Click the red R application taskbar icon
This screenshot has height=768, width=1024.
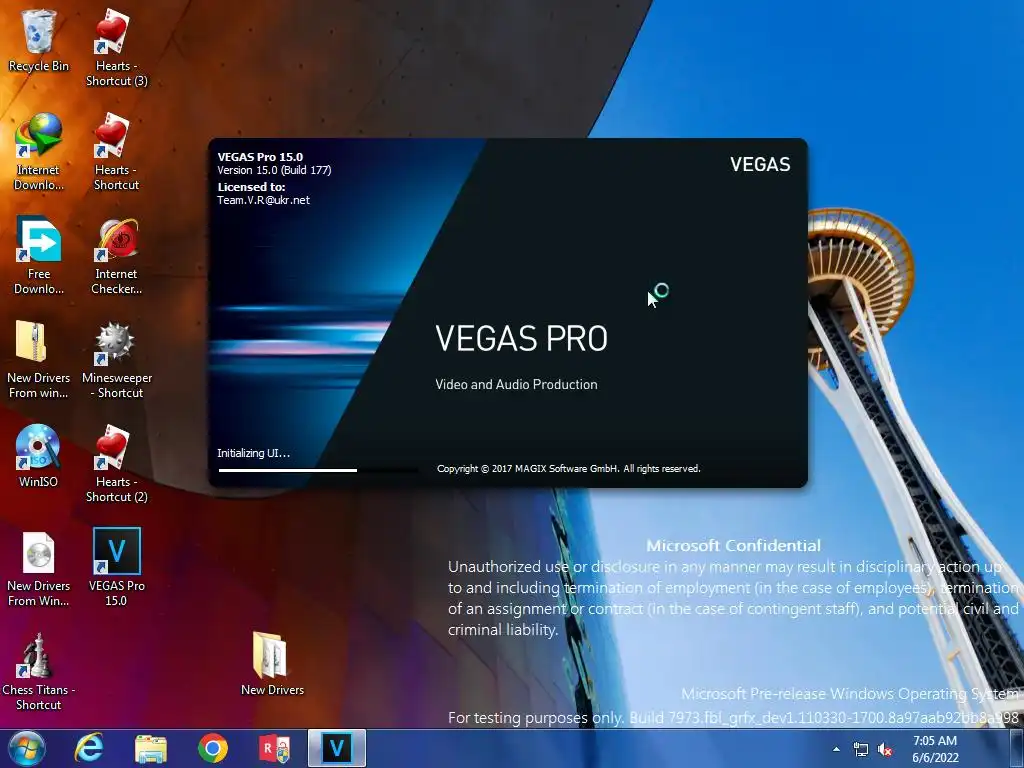point(275,748)
